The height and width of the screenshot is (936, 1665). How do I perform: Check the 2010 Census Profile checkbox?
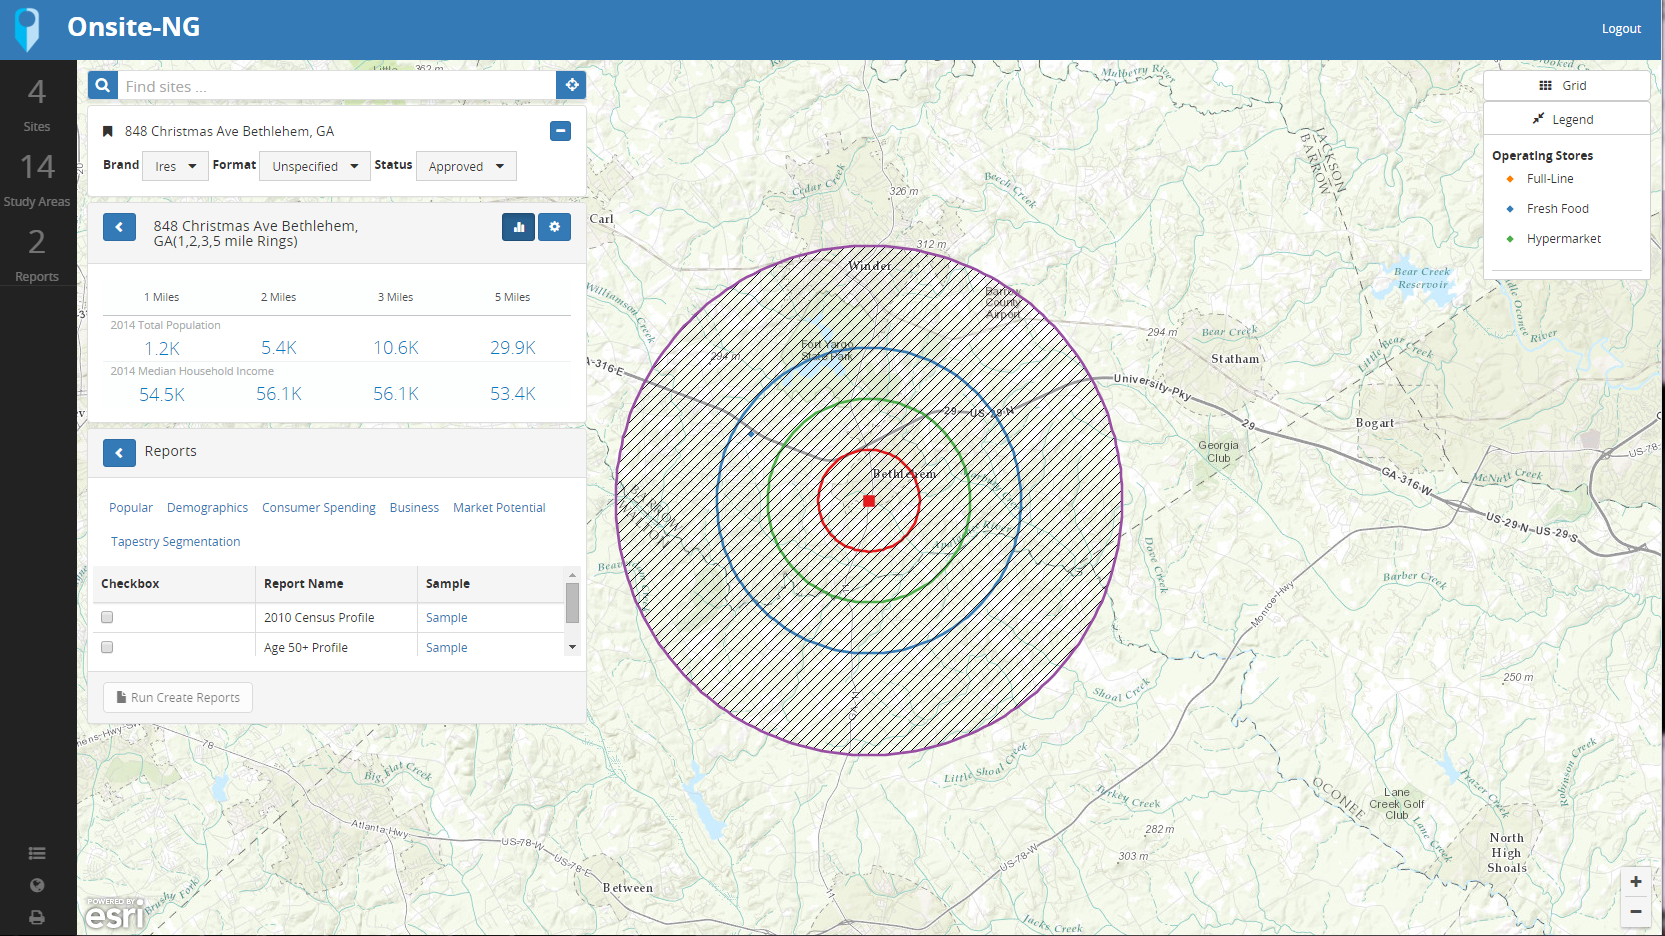pyautogui.click(x=107, y=617)
